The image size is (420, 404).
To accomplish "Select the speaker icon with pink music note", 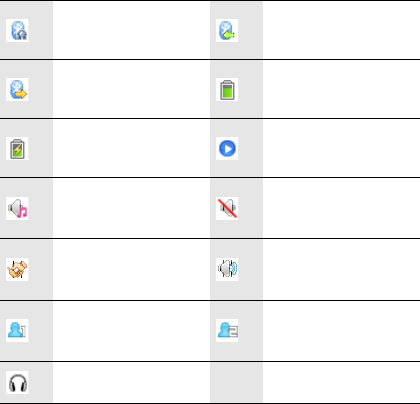I will pos(17,208).
